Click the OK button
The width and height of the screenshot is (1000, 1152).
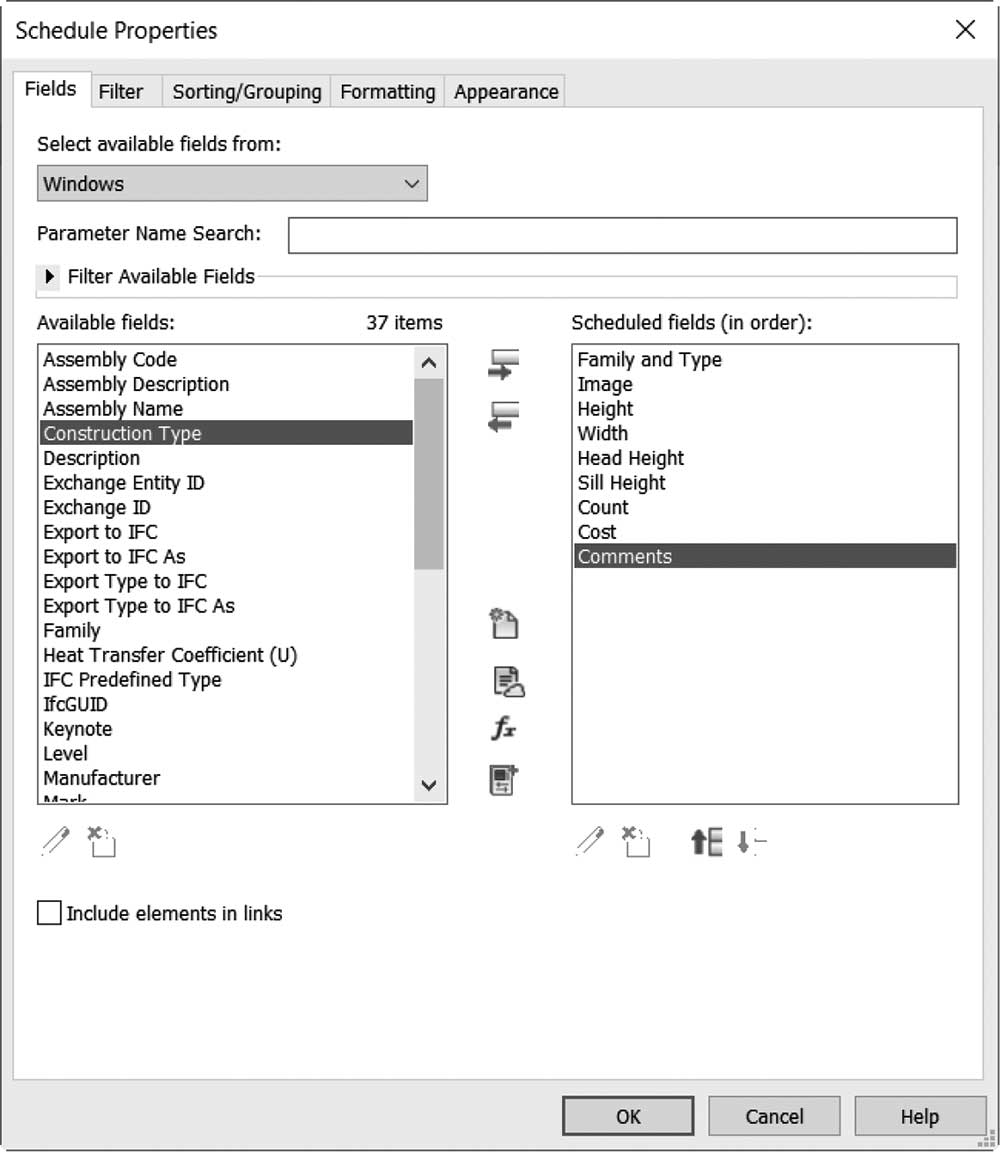click(628, 1117)
